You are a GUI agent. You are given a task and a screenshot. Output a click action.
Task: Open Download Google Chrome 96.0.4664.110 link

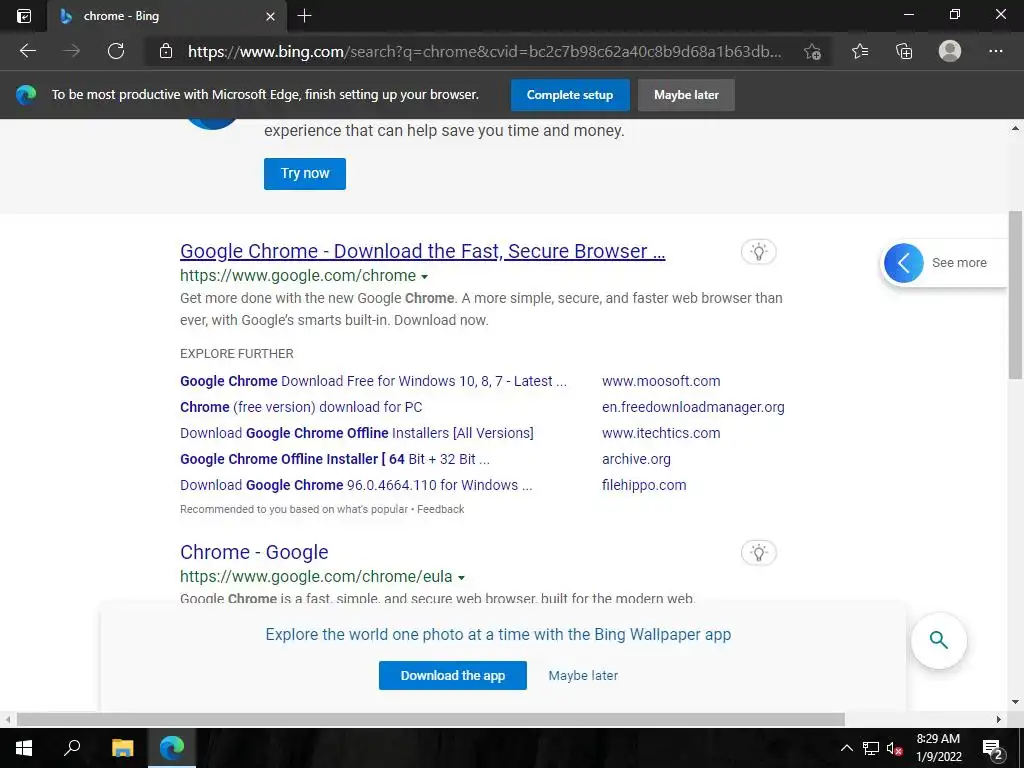(356, 485)
